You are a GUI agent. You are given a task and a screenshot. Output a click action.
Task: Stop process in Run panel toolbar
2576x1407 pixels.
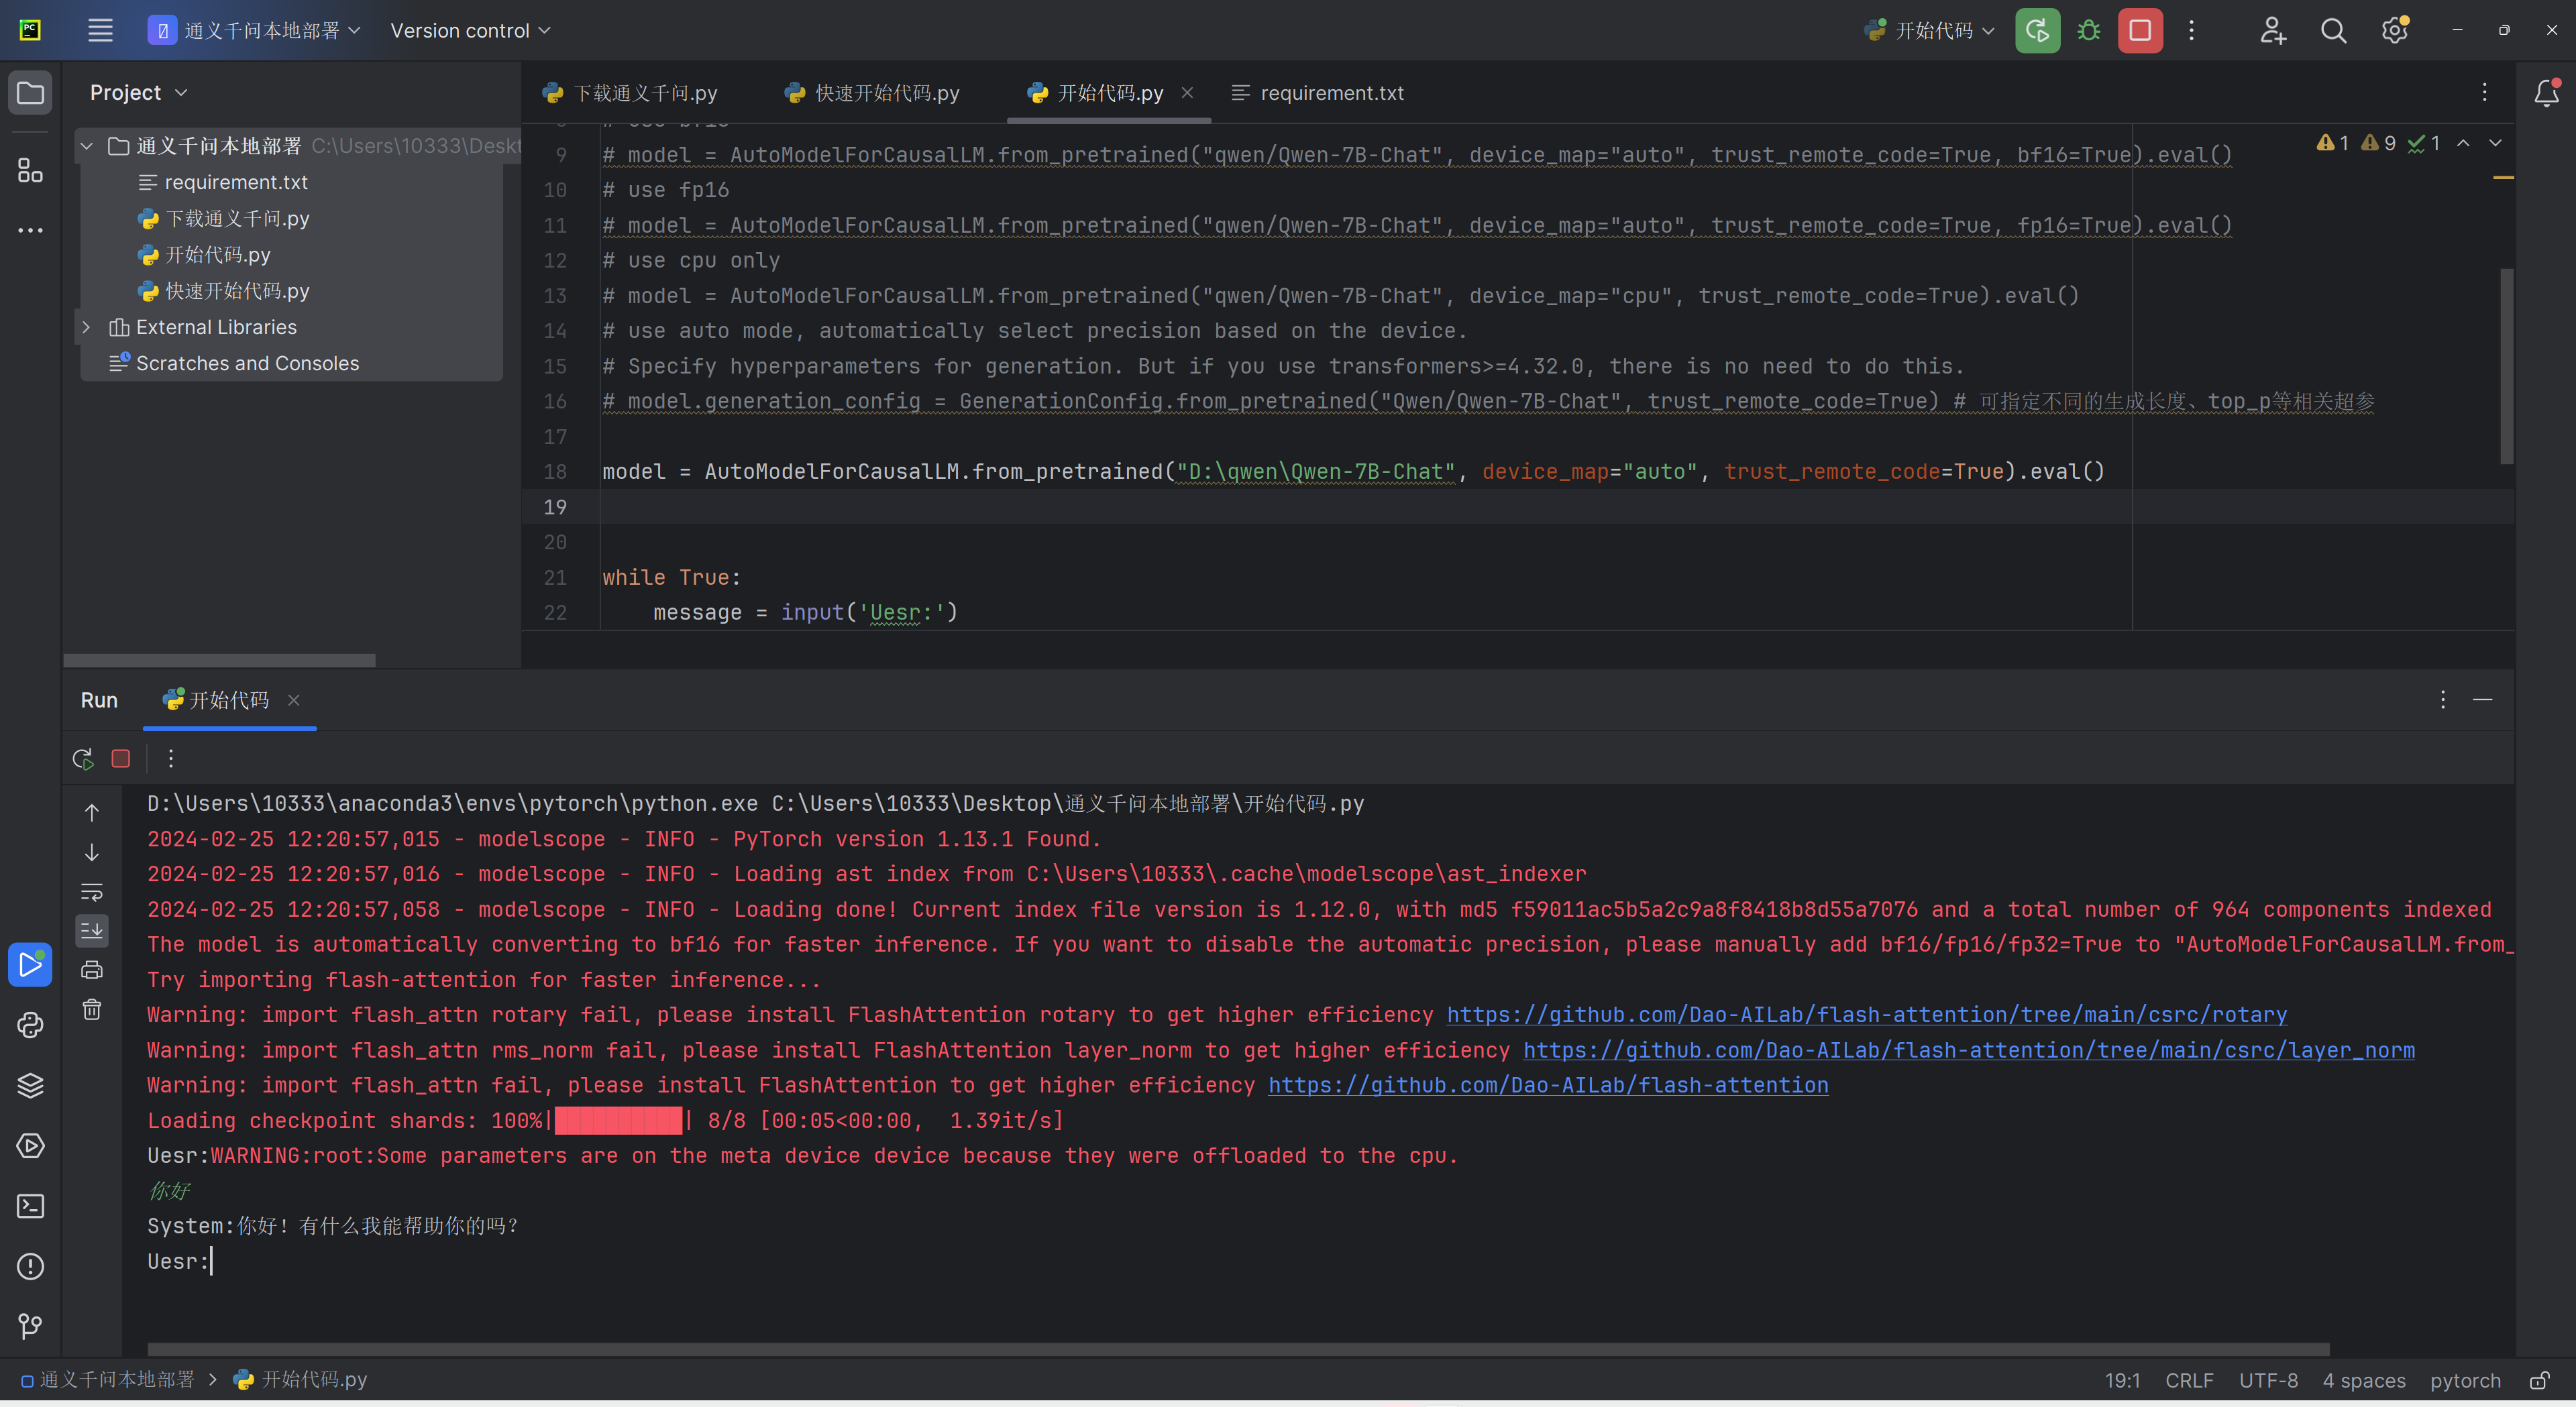[121, 758]
